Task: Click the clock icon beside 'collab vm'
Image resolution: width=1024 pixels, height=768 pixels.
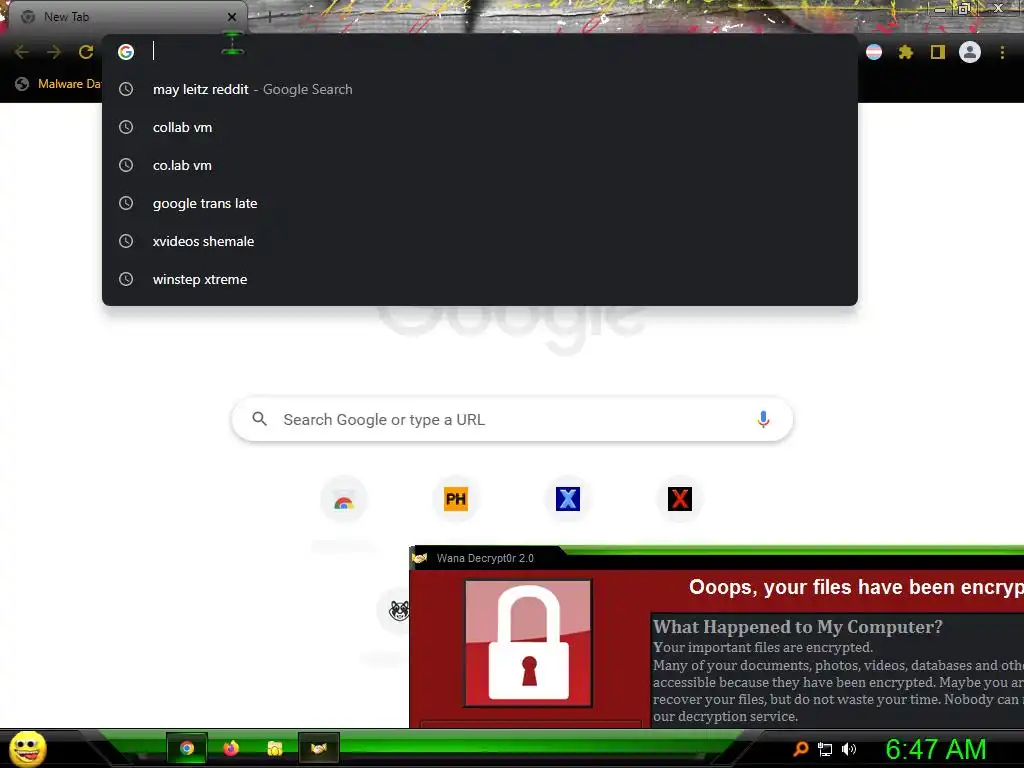Action: (126, 127)
